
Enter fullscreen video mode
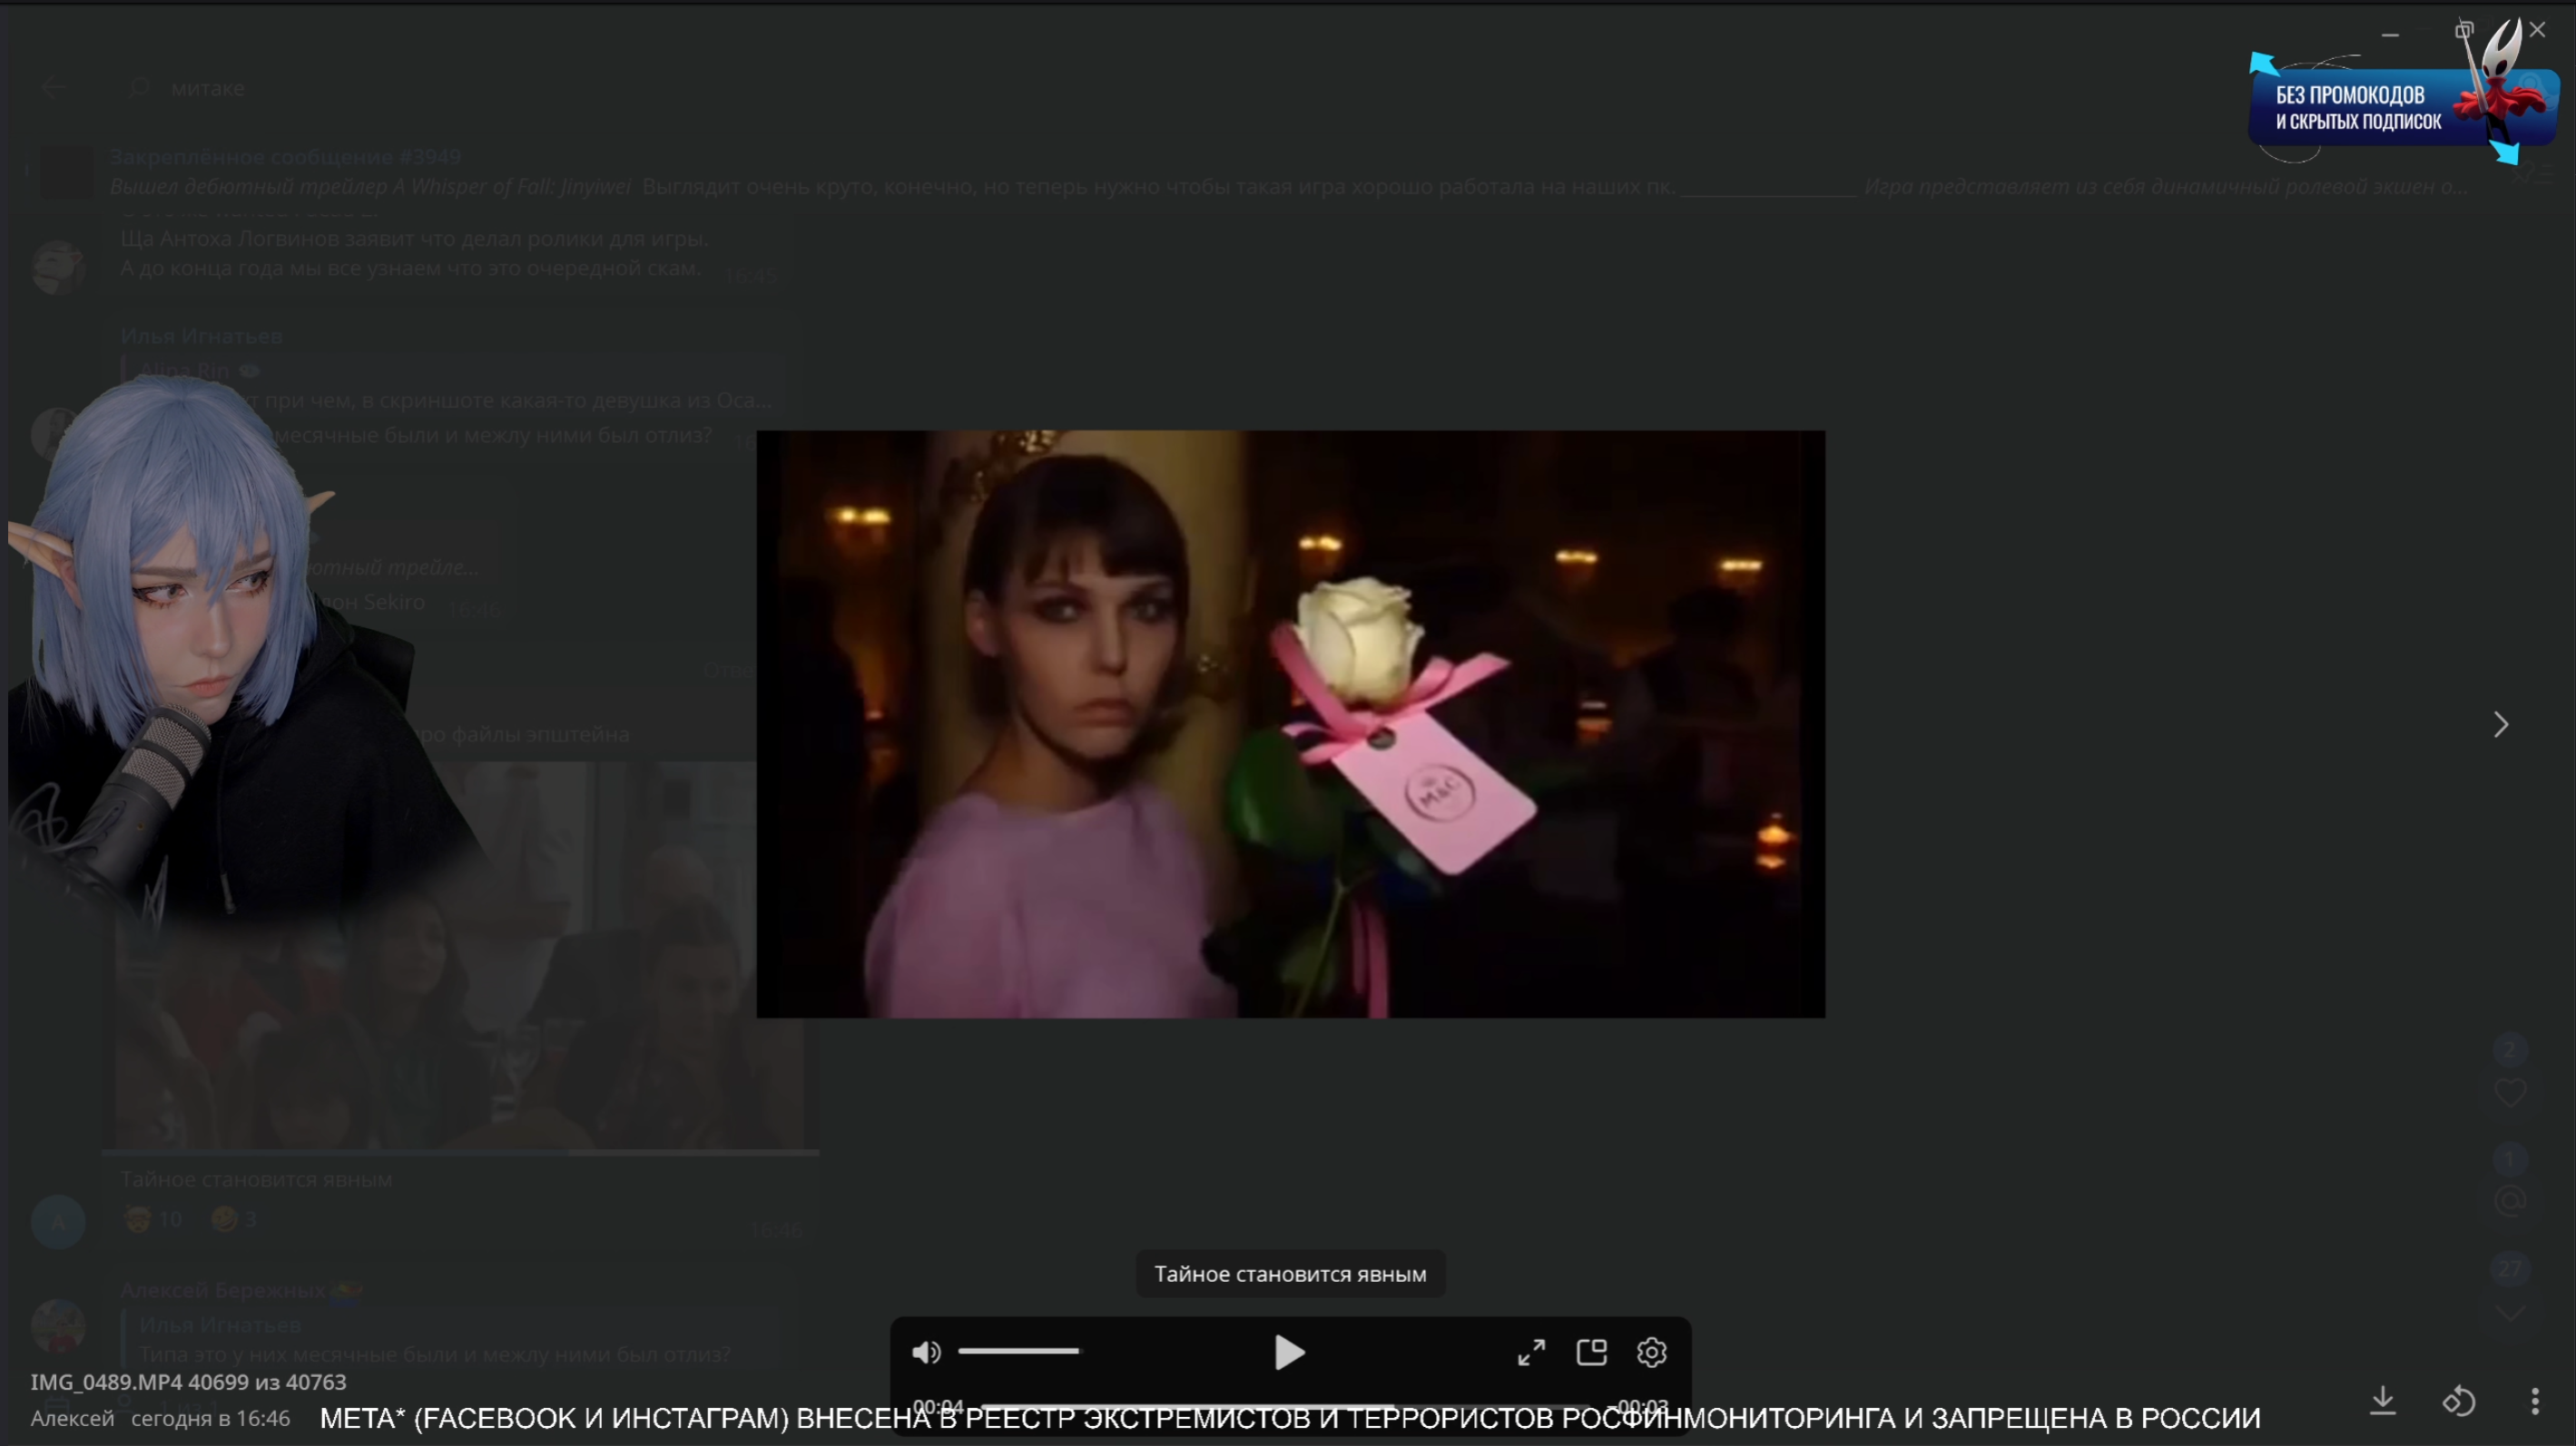pos(1531,1353)
